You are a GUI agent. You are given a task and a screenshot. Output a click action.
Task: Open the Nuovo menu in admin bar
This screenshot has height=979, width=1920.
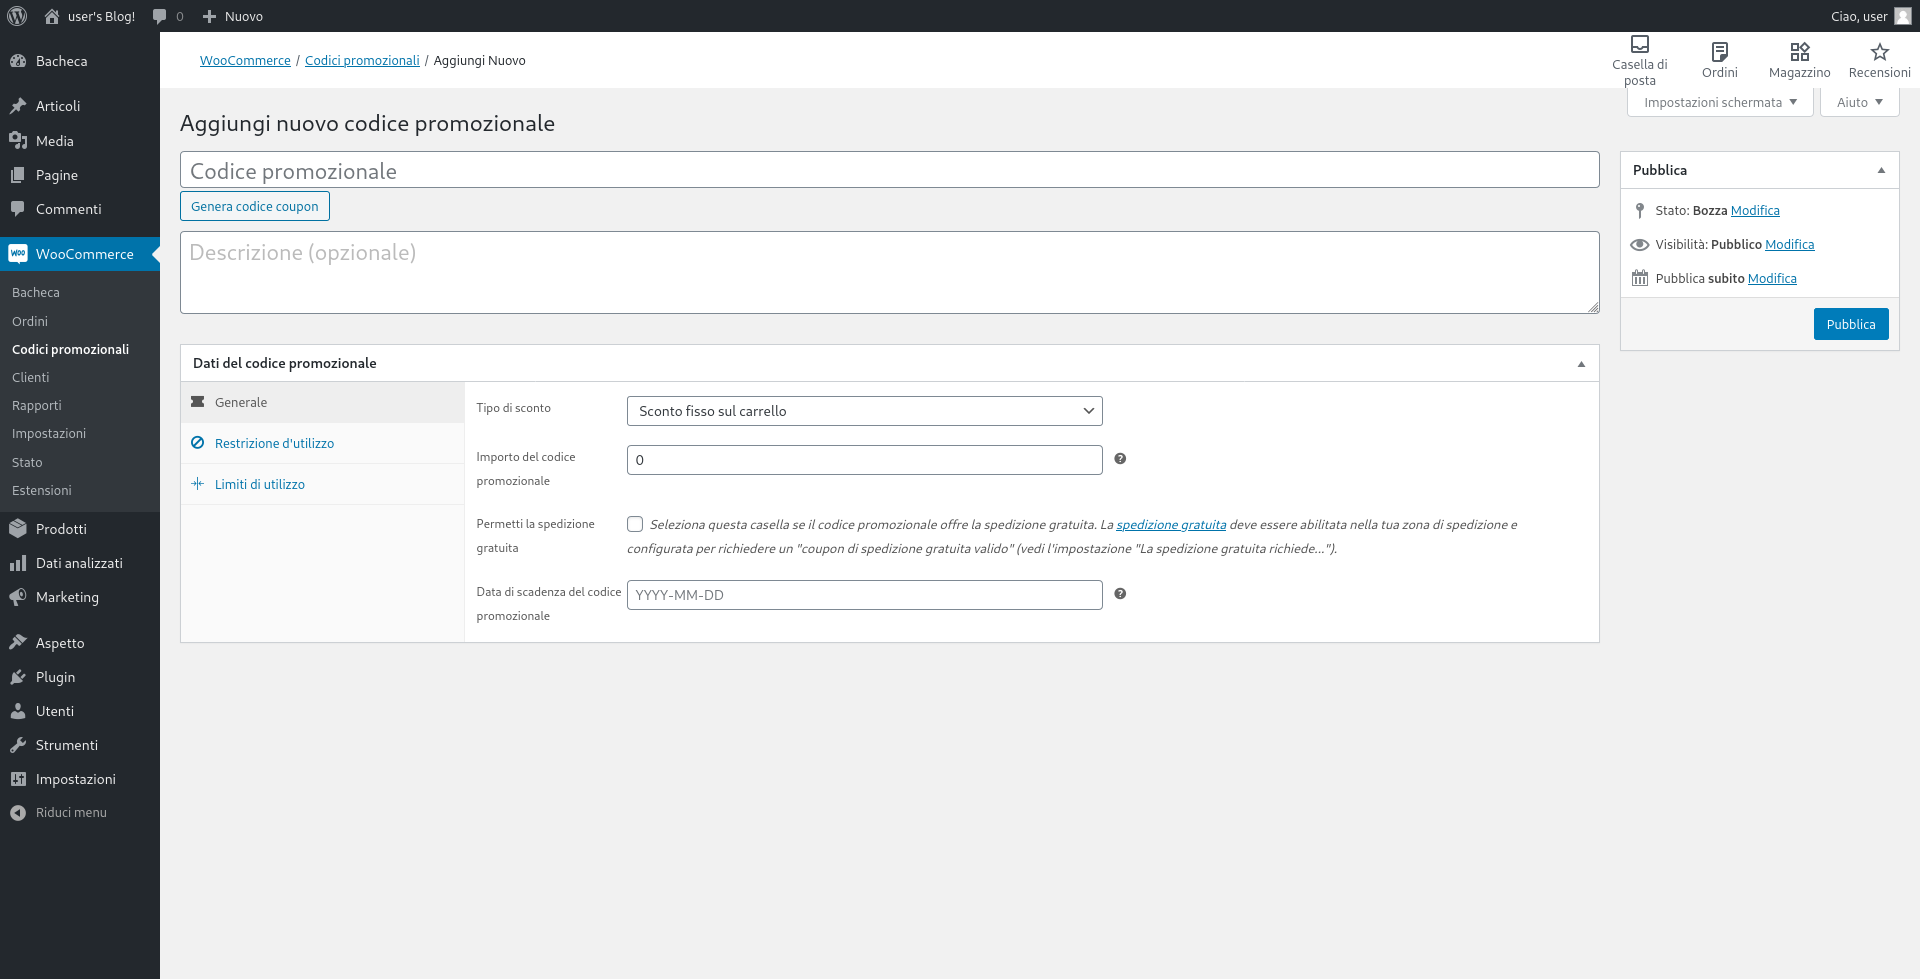233,16
